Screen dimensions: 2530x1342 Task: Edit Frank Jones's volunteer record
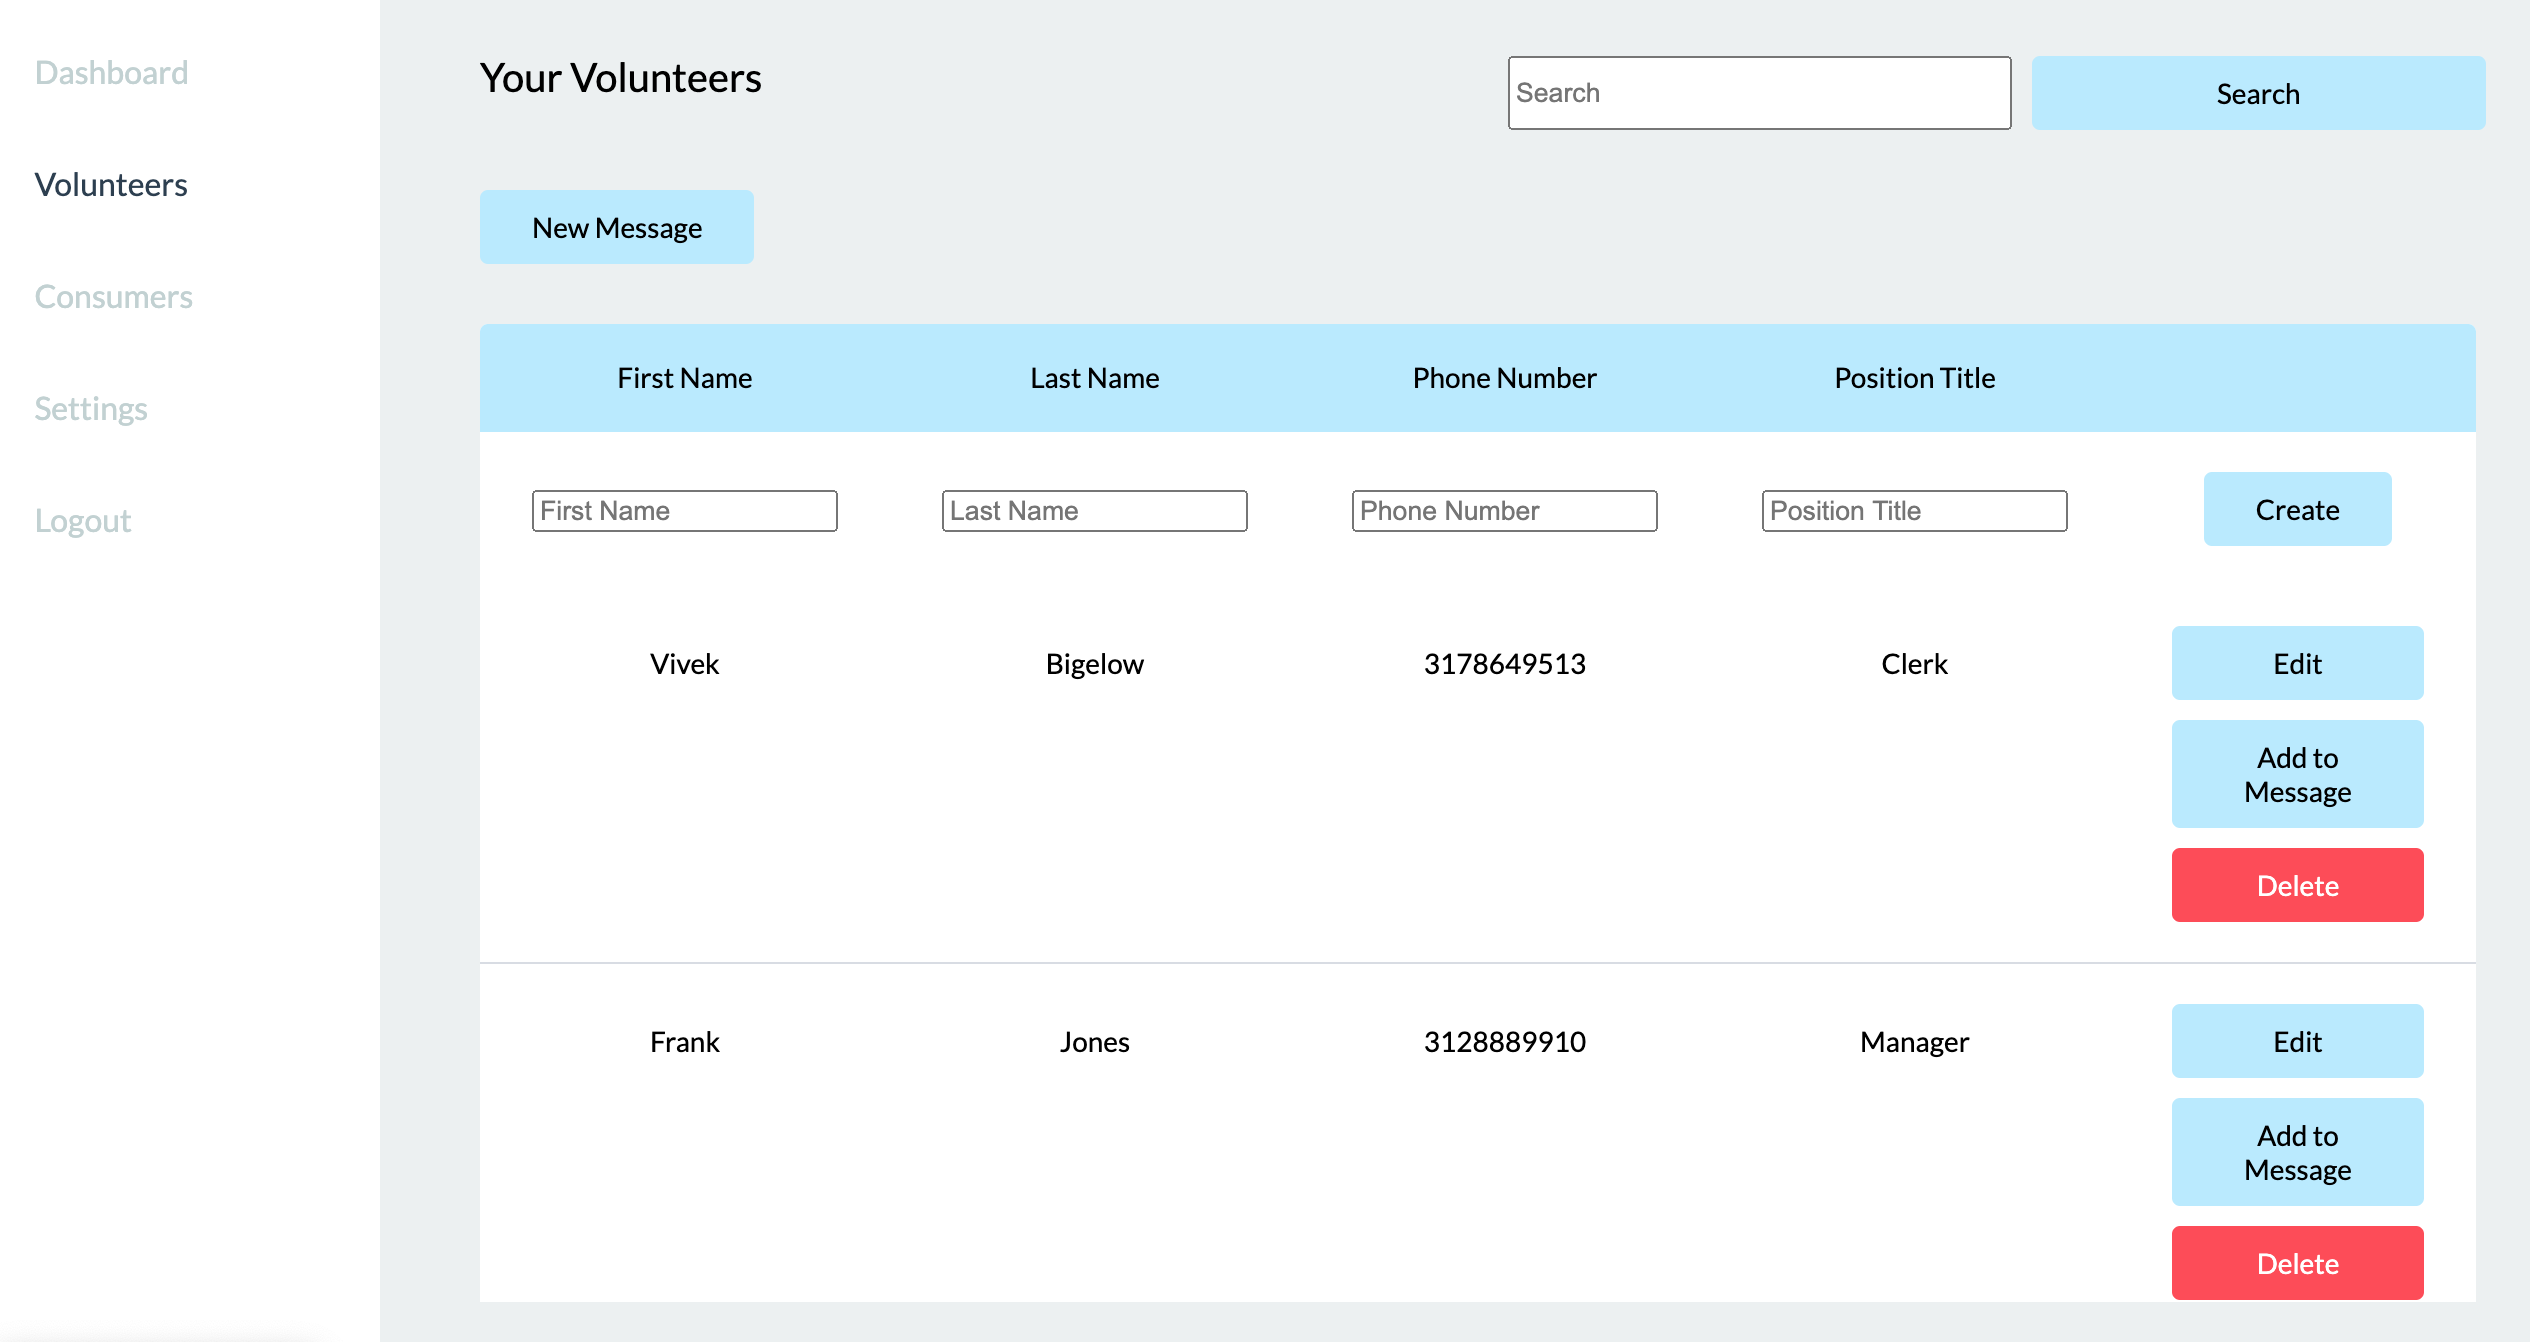(2297, 1042)
